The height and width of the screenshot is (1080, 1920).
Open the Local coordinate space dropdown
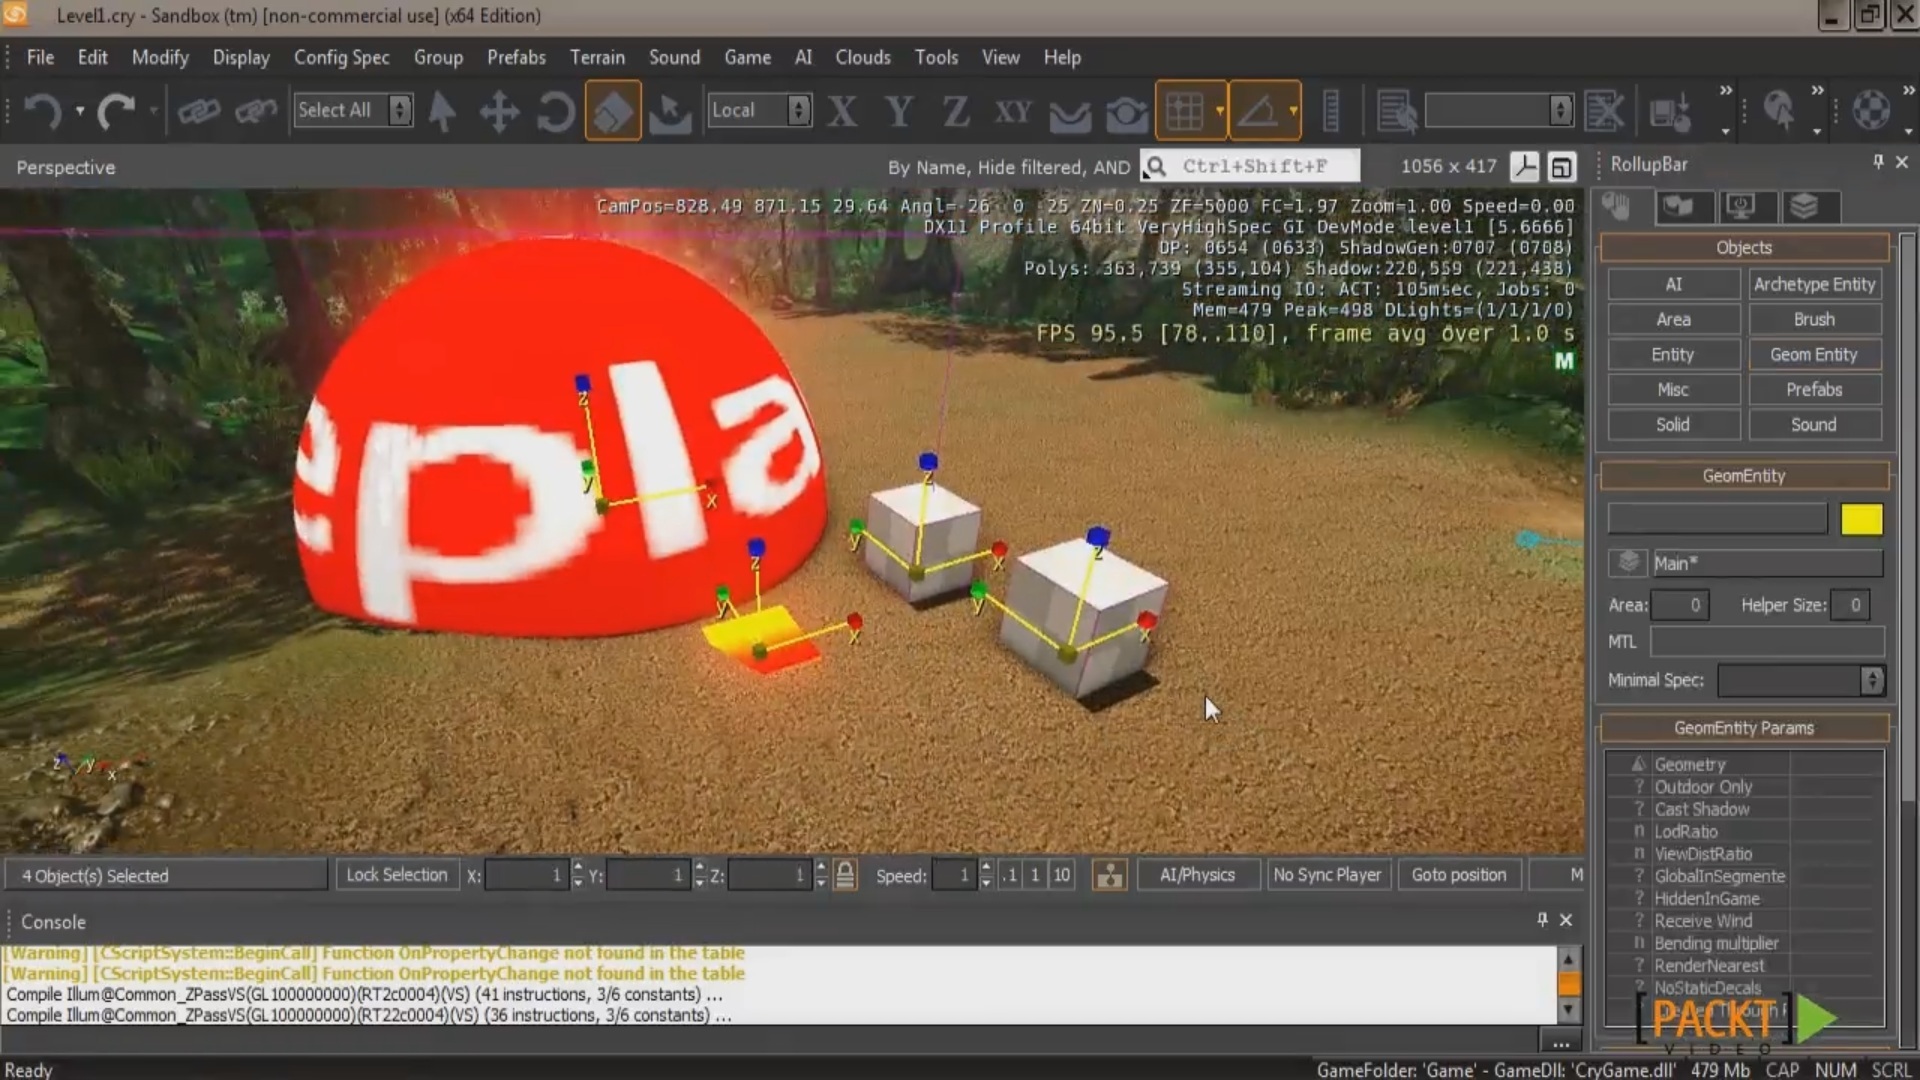pyautogui.click(x=758, y=109)
